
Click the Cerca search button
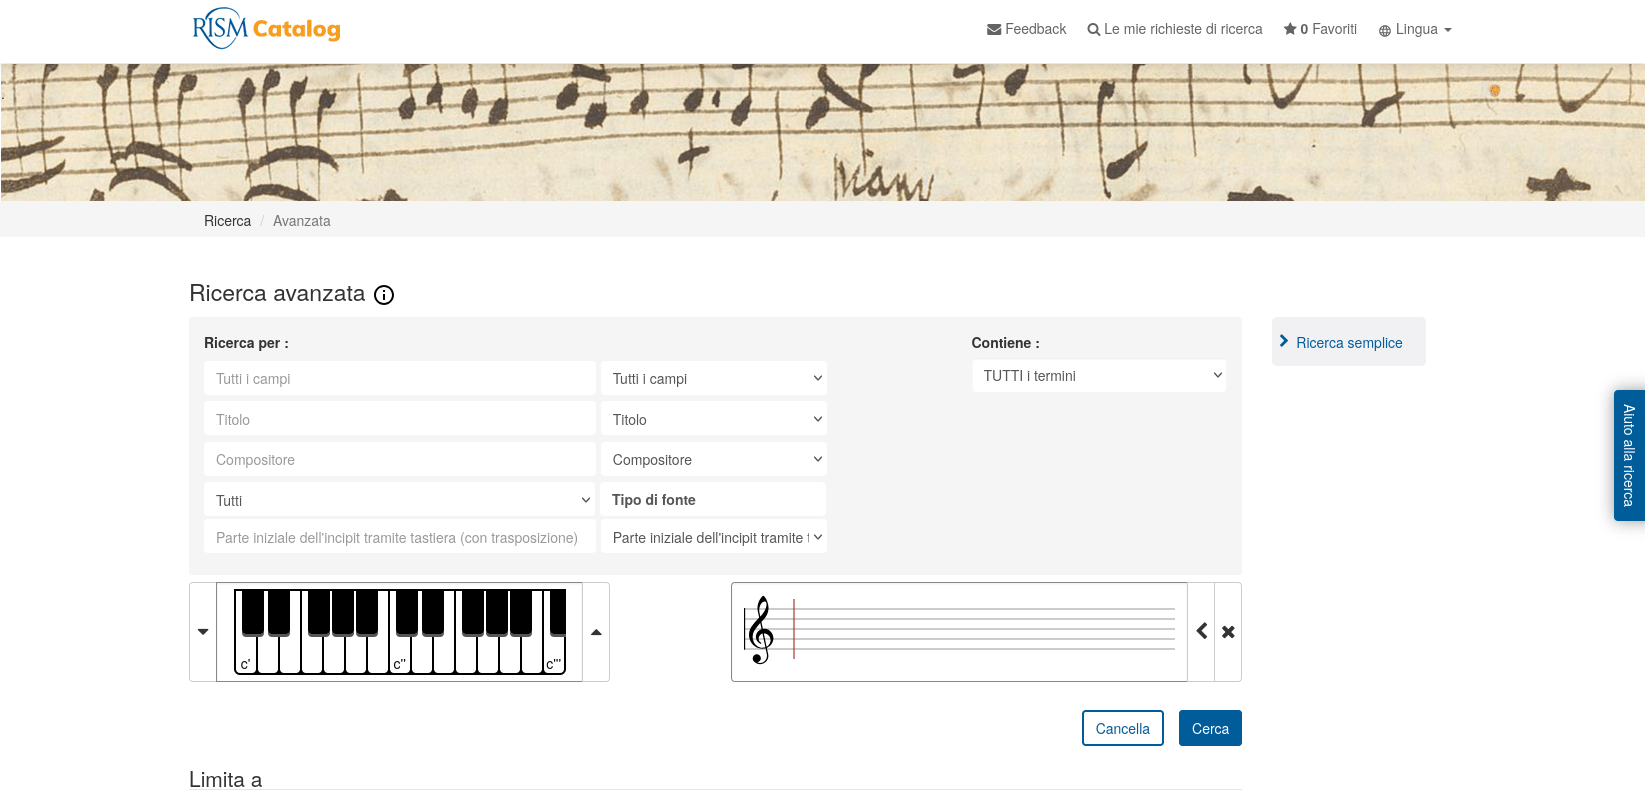coord(1210,728)
